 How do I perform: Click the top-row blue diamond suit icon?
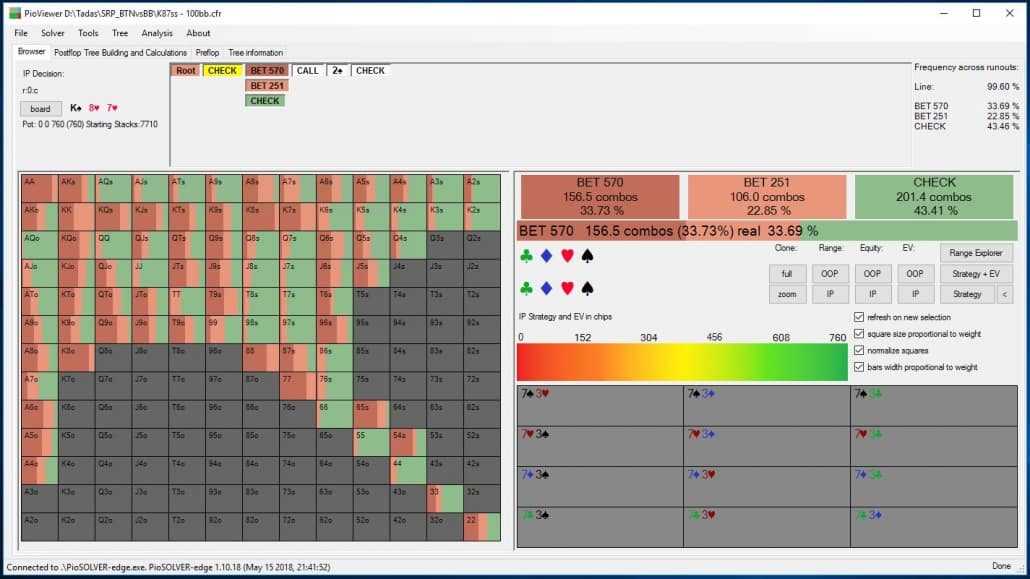point(547,256)
